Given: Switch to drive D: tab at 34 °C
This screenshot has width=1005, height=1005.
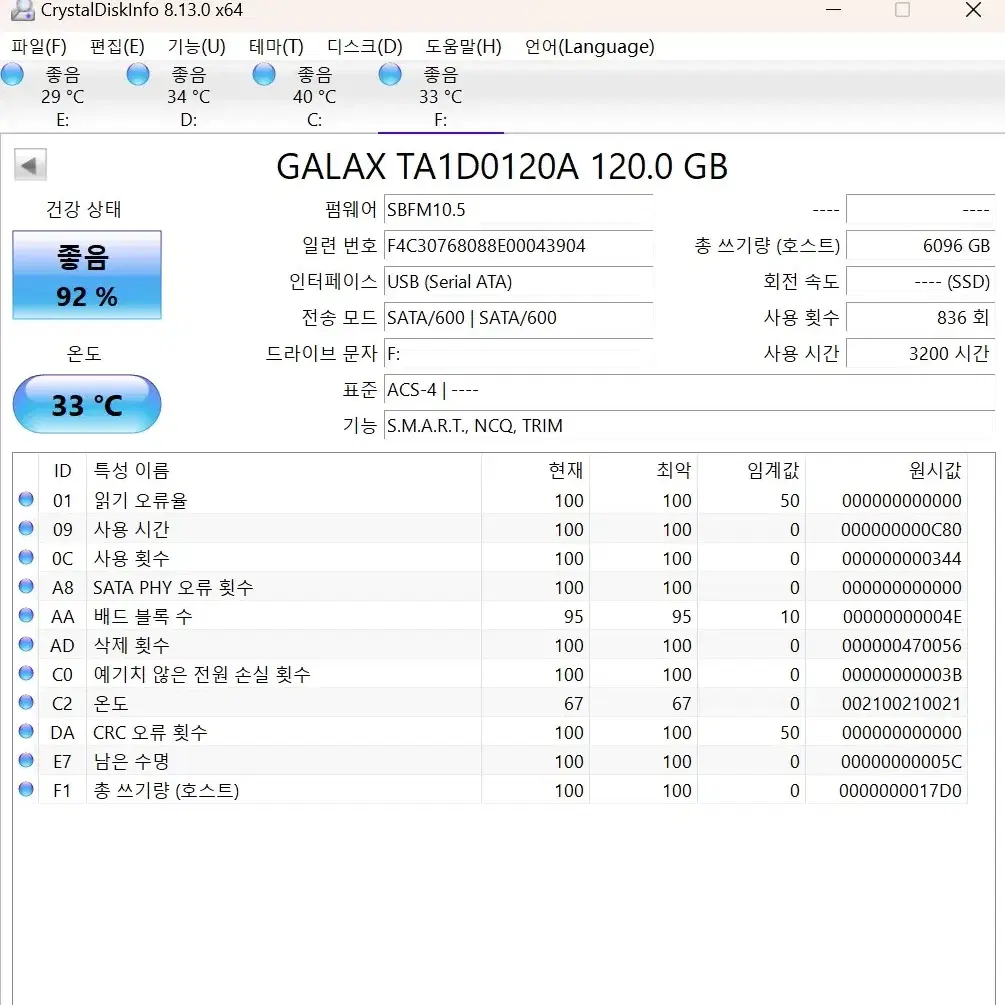Looking at the screenshot, I should click(188, 97).
